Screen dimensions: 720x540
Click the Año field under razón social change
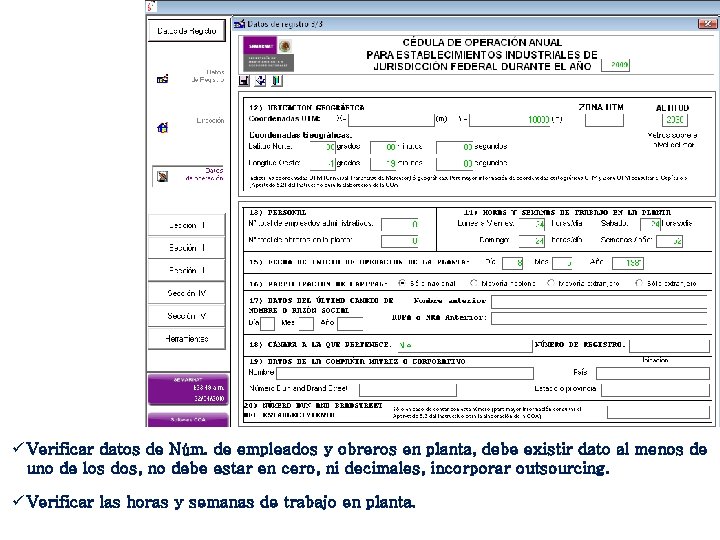coord(350,324)
